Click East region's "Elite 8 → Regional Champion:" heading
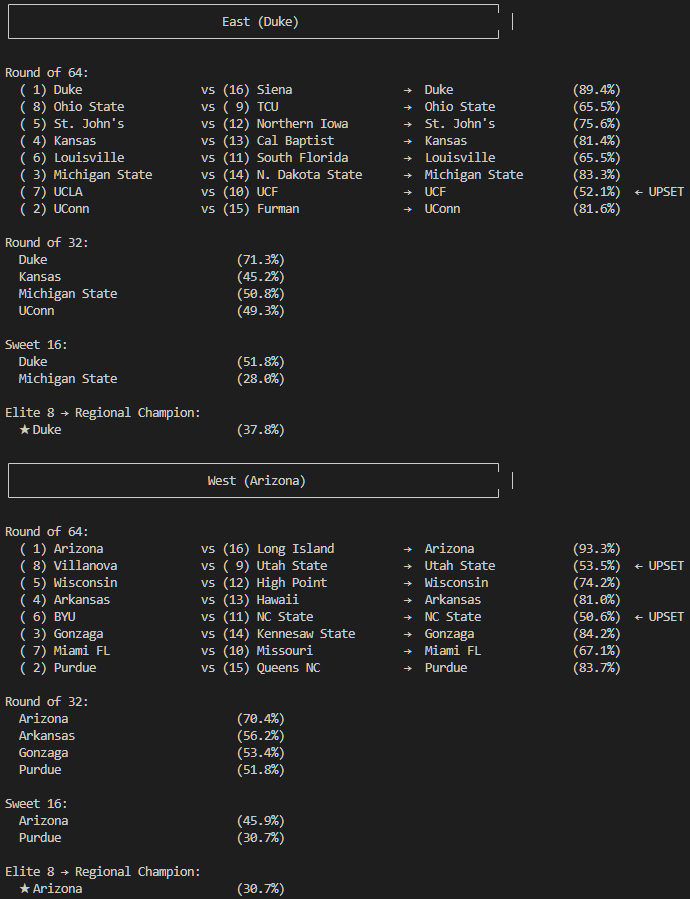The height and width of the screenshot is (899, 690). point(103,413)
